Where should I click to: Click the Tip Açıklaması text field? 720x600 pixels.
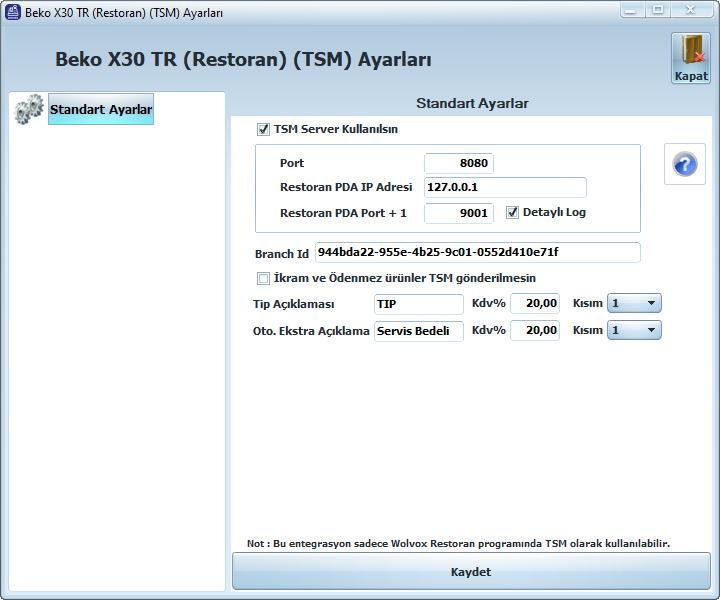coord(418,303)
